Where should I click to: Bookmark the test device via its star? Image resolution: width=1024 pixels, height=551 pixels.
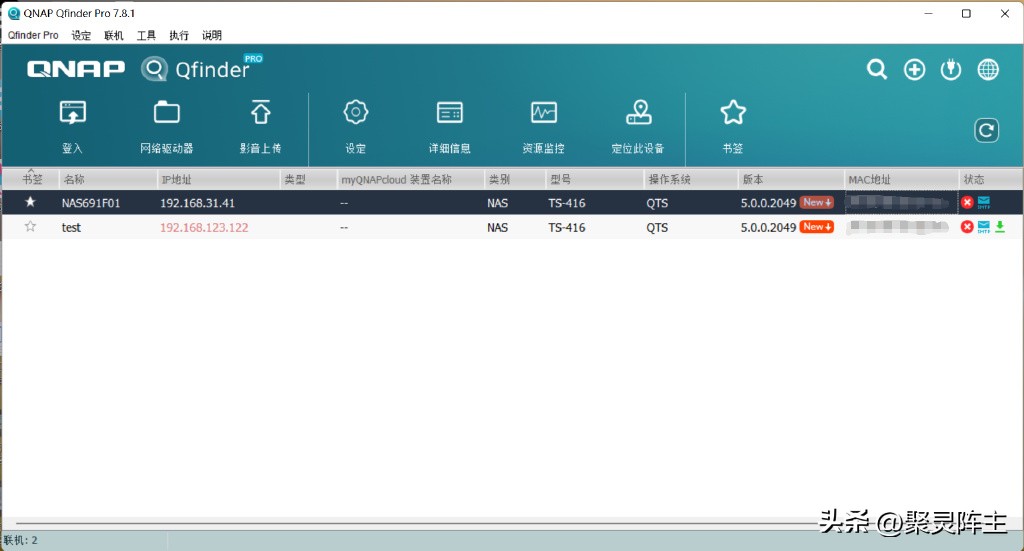pyautogui.click(x=30, y=227)
